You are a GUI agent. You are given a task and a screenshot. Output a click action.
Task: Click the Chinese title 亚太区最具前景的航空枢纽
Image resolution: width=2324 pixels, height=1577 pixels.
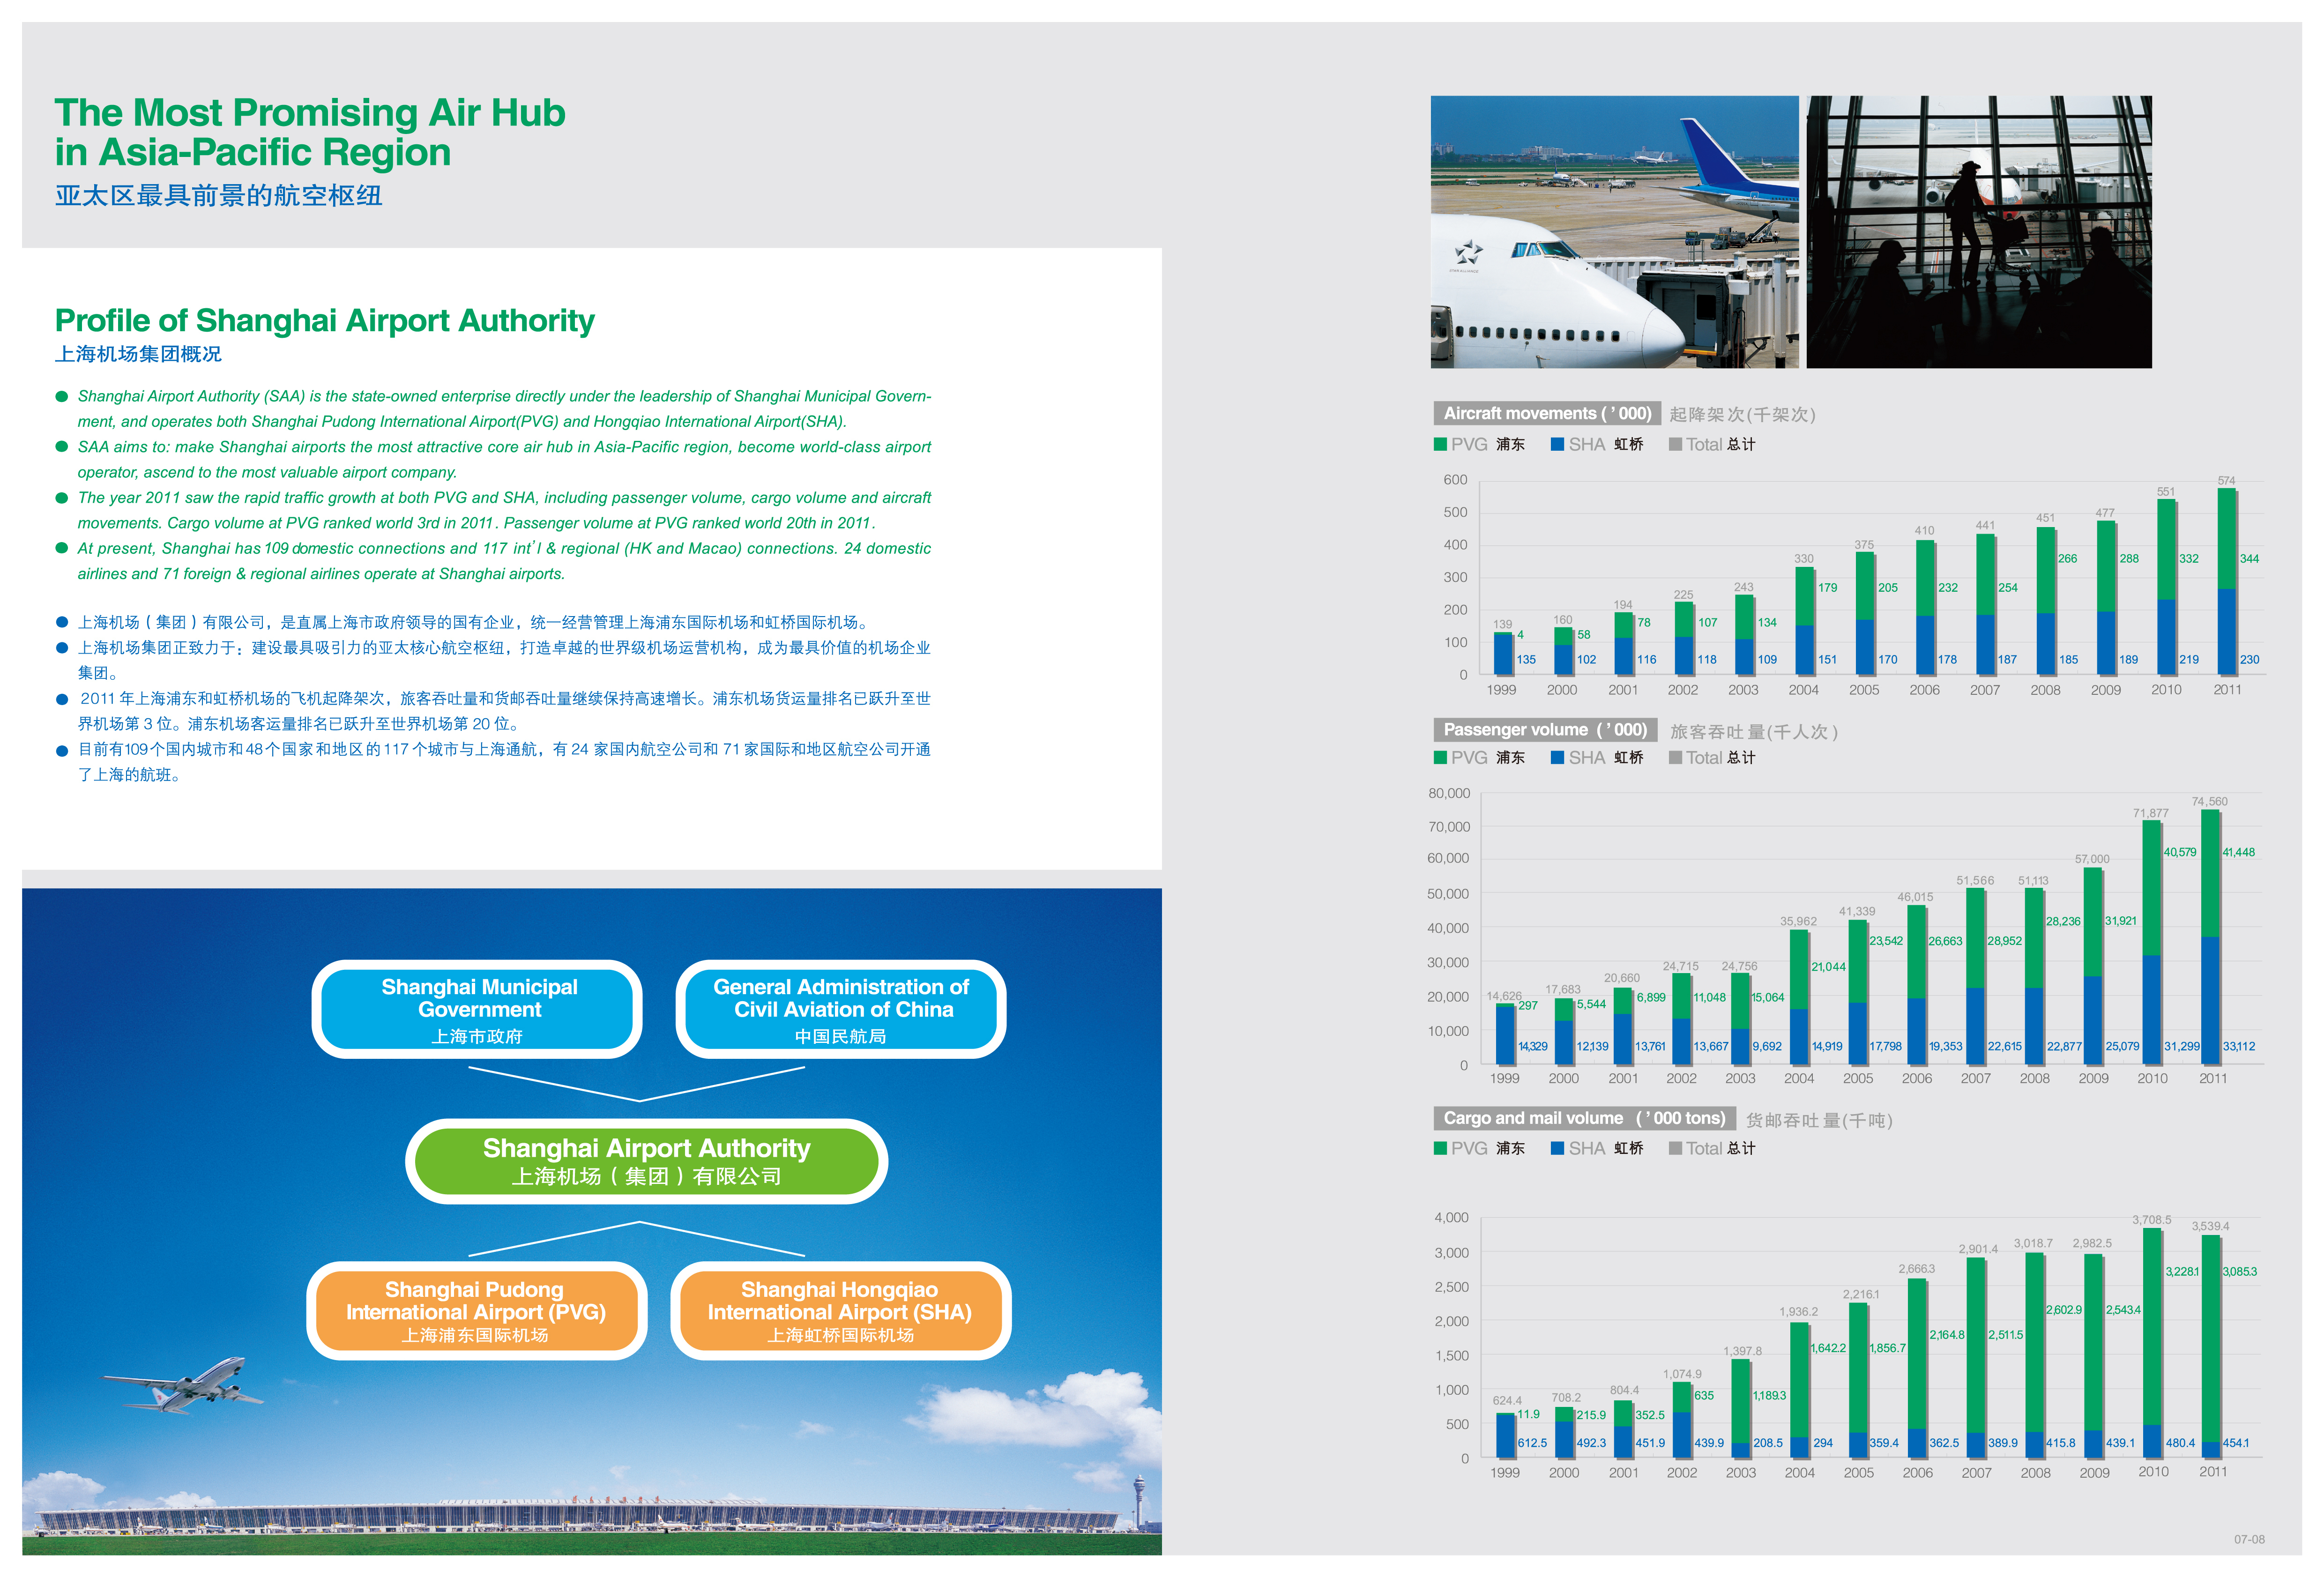(x=218, y=195)
